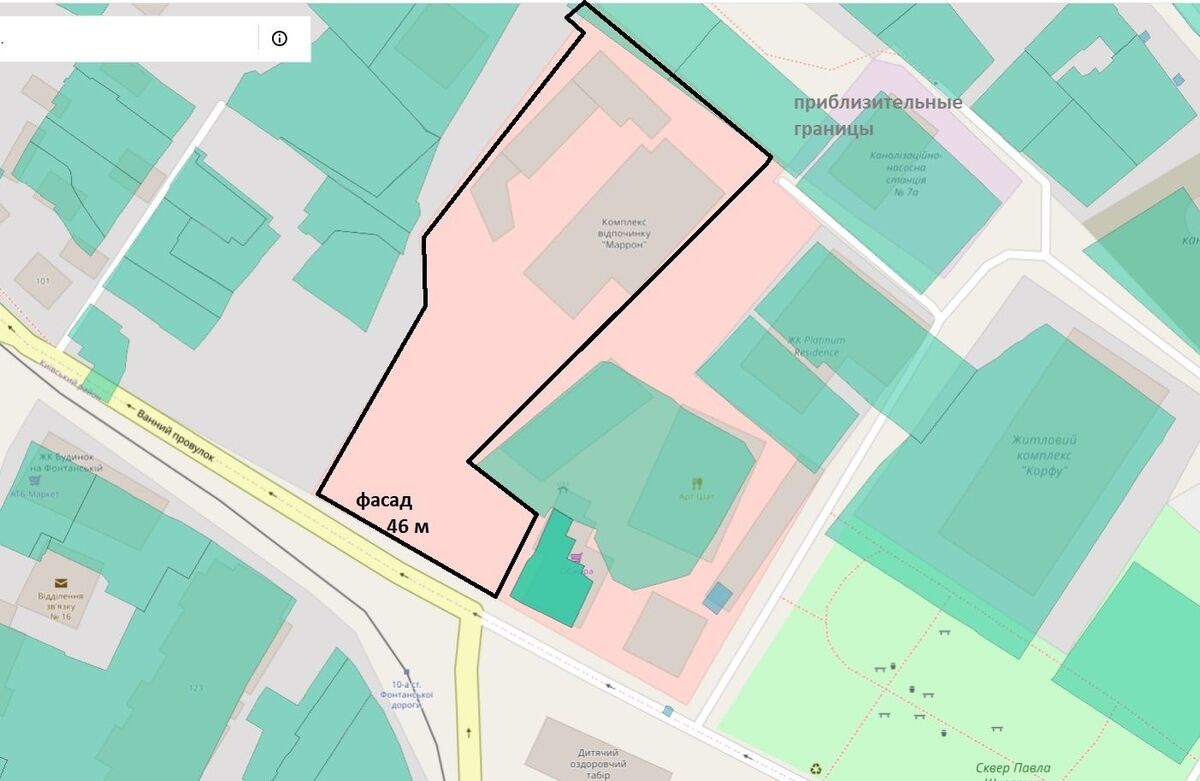Select the Арт Шат restaurant fork-knife icon

pos(697,483)
